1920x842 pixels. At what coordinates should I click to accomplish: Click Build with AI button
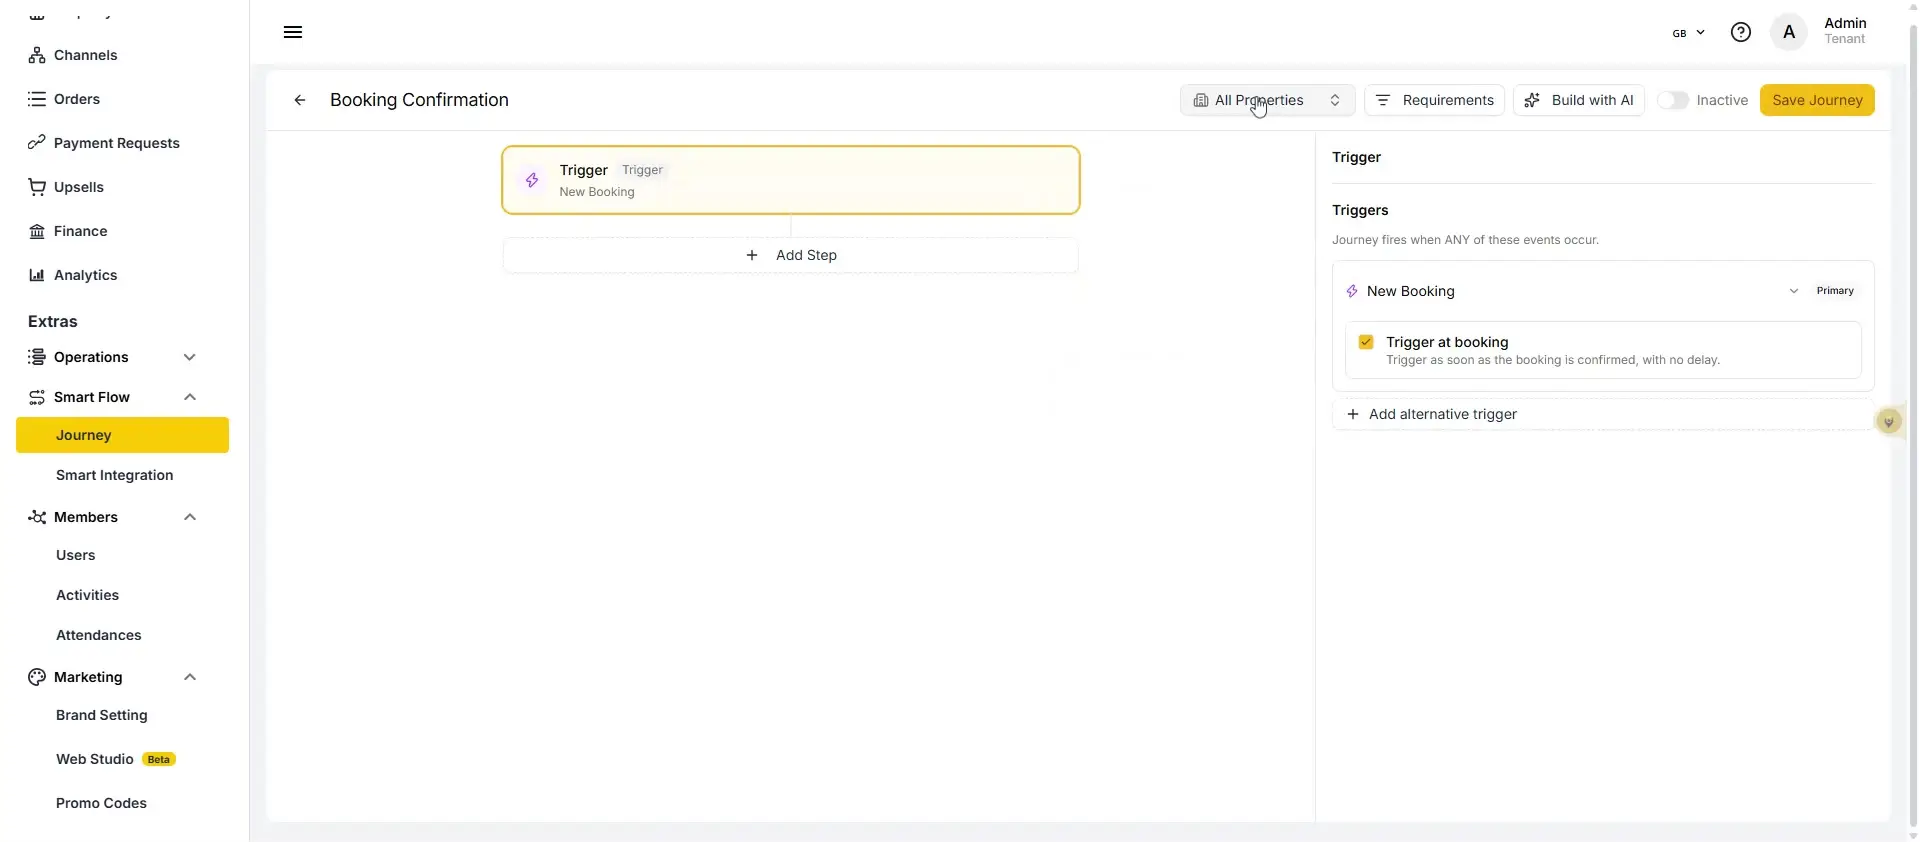coord(1578,100)
